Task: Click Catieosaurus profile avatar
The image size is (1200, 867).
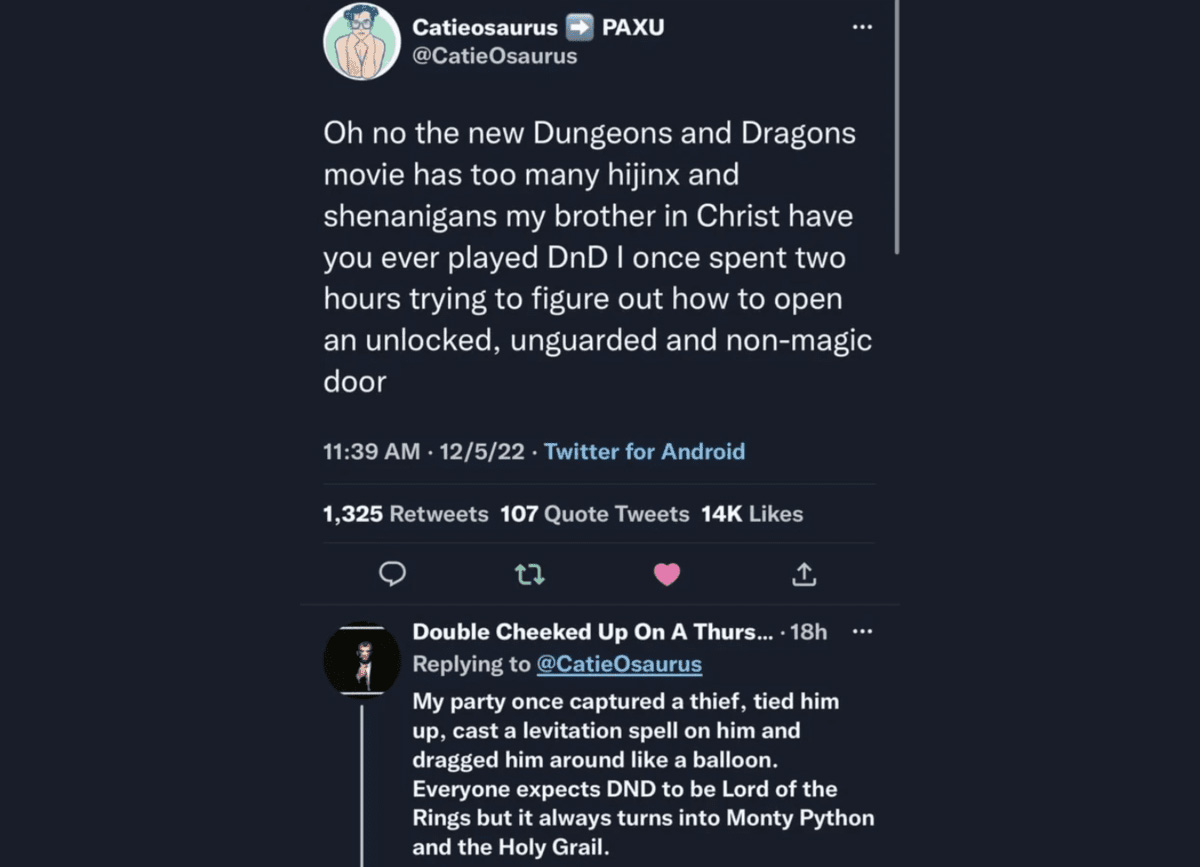Action: (x=361, y=41)
